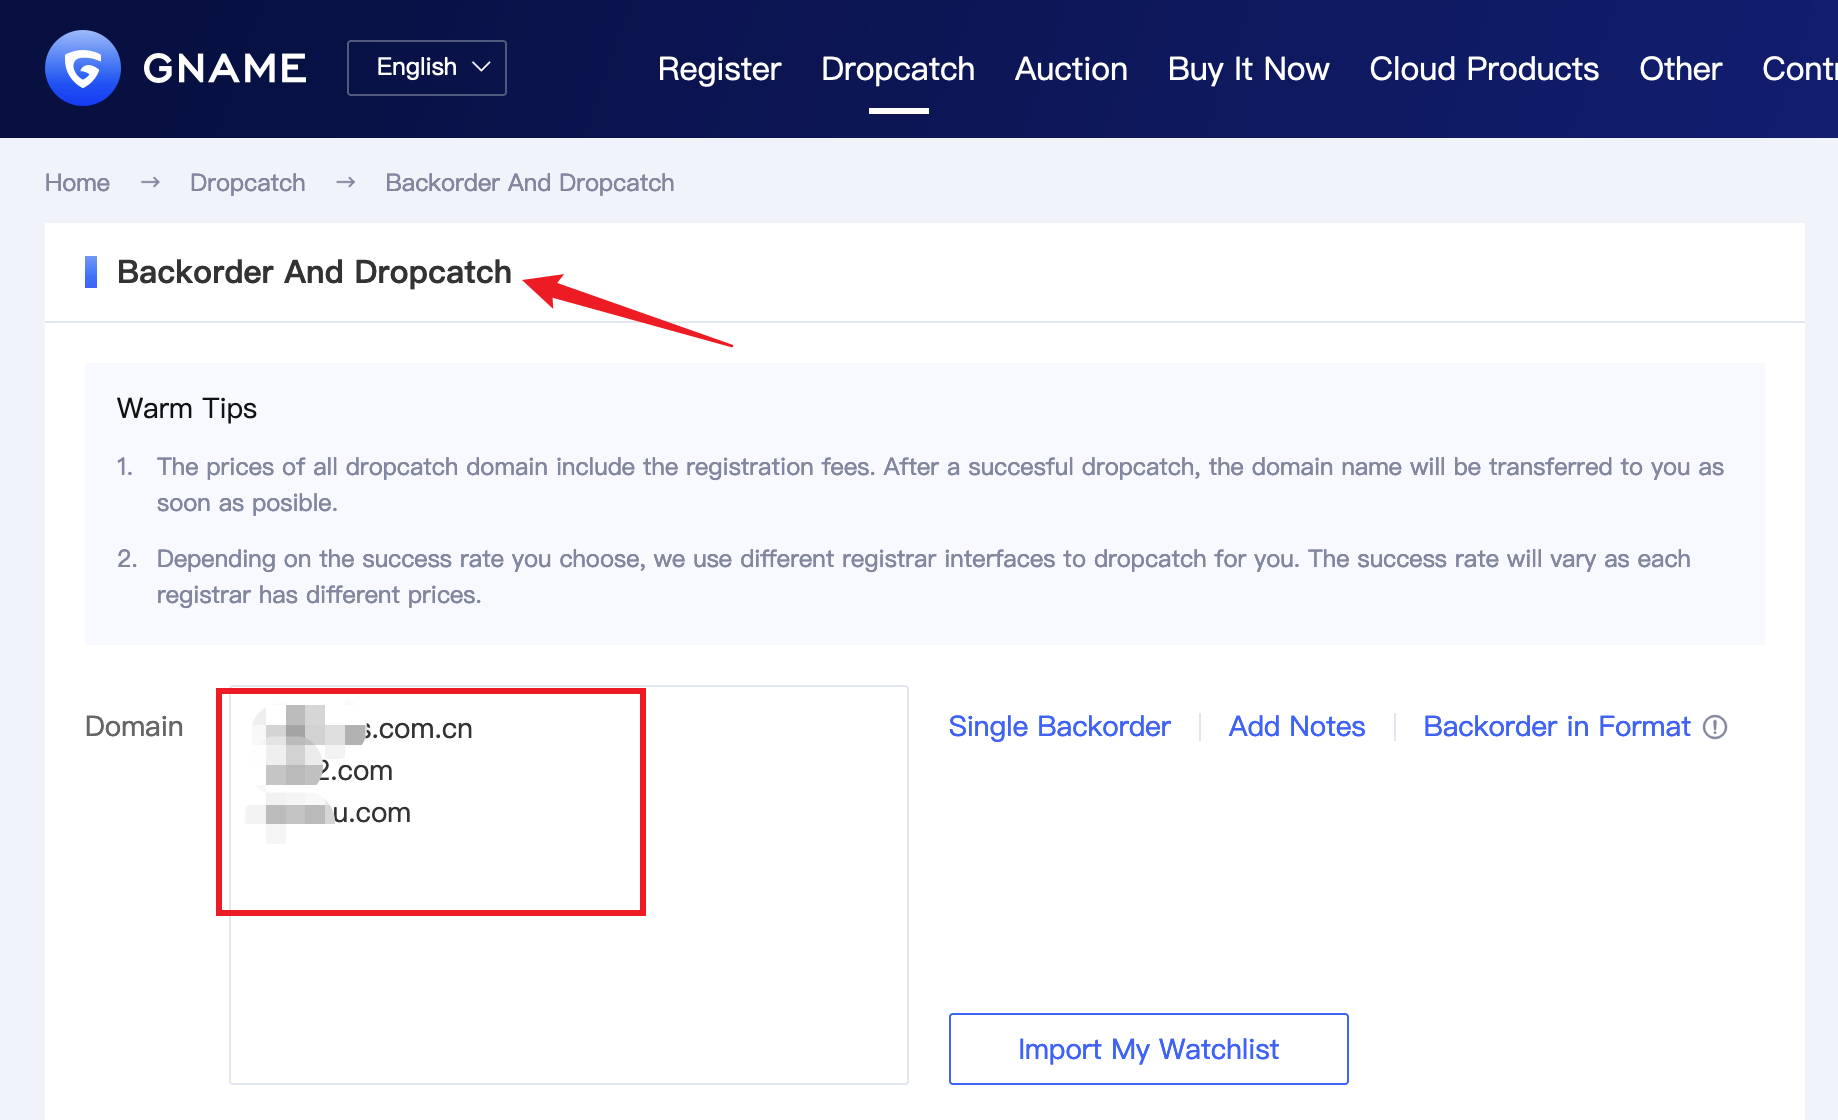This screenshot has height=1120, width=1838.
Task: Open the Auction menu item
Action: (x=1071, y=69)
